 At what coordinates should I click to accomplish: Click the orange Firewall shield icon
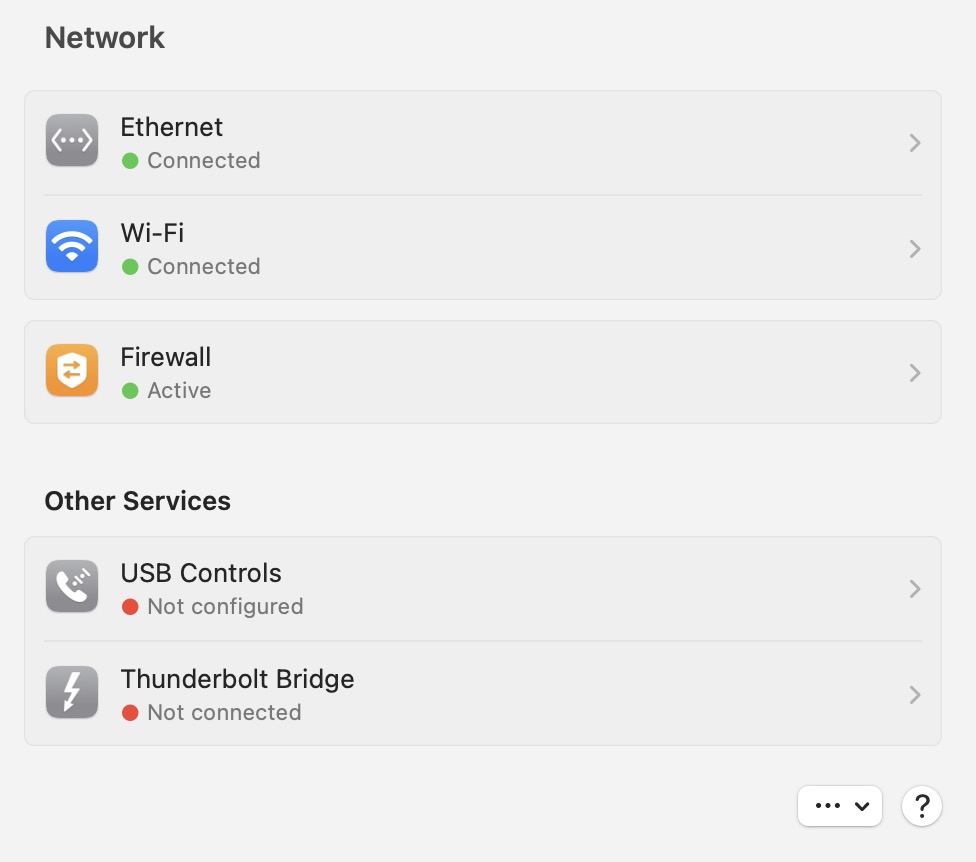[x=72, y=371]
